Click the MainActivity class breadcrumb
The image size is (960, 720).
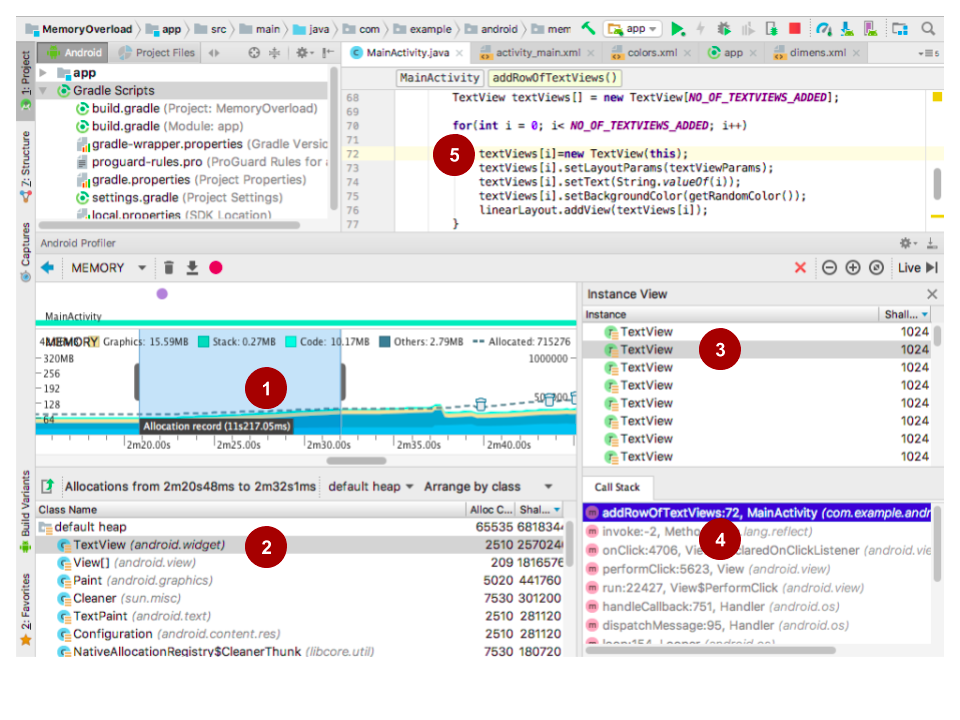439,78
